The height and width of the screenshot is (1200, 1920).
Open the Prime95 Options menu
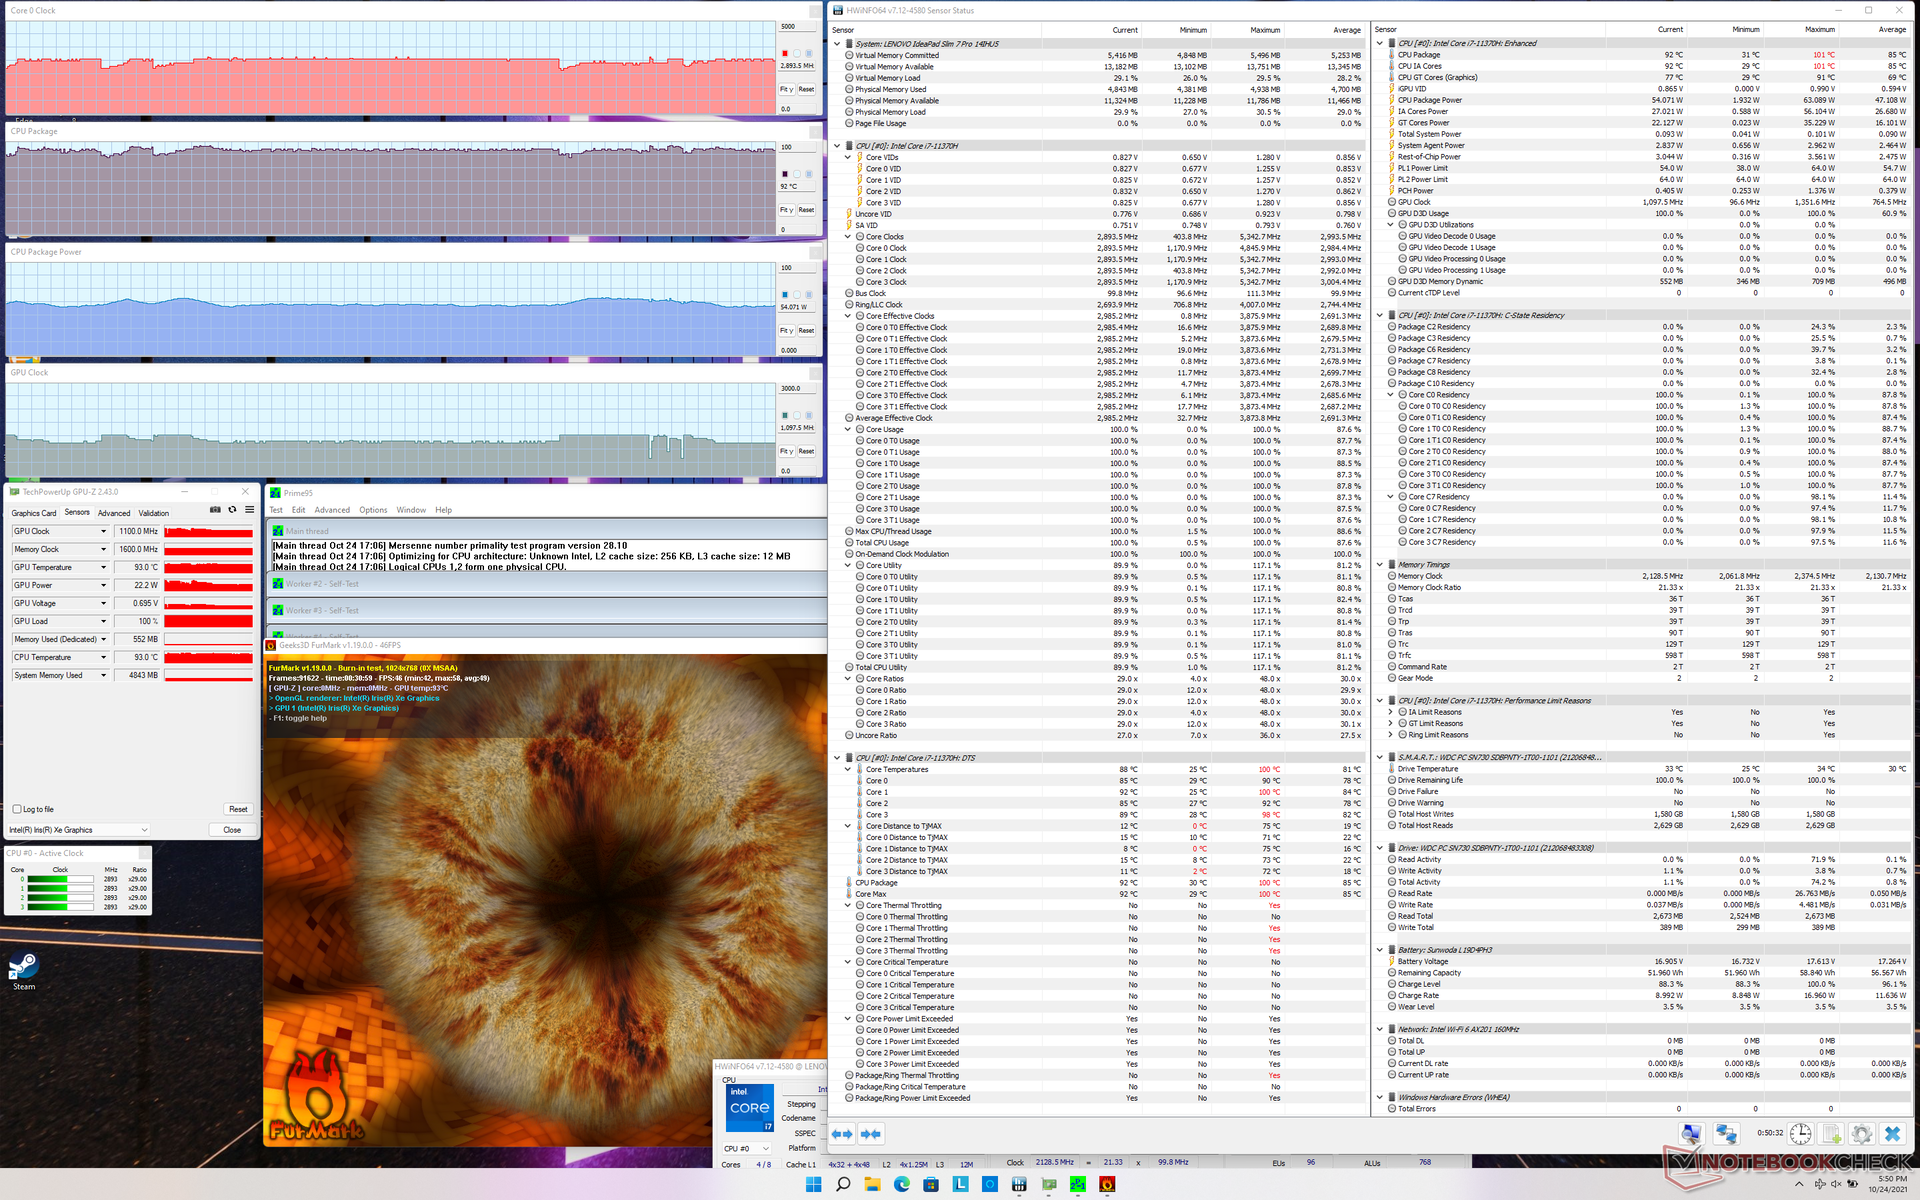pos(373,510)
